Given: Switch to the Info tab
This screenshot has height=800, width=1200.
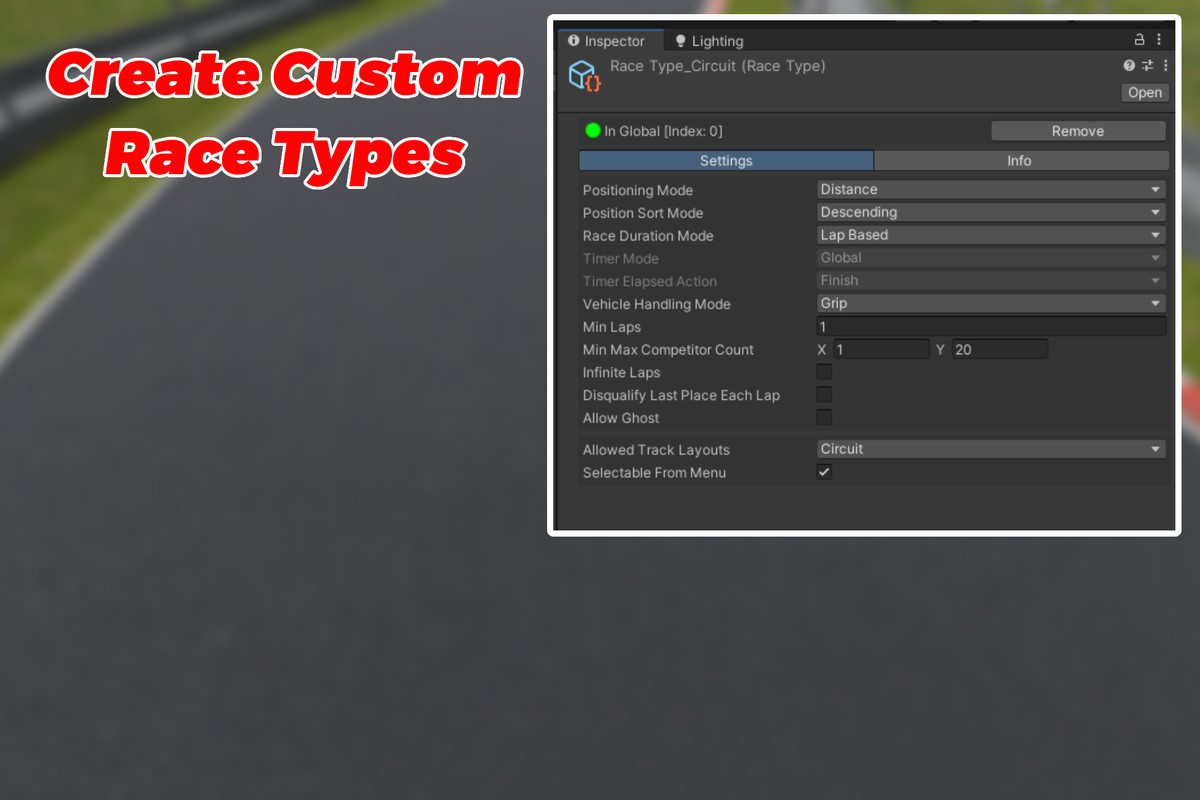Looking at the screenshot, I should (1021, 161).
